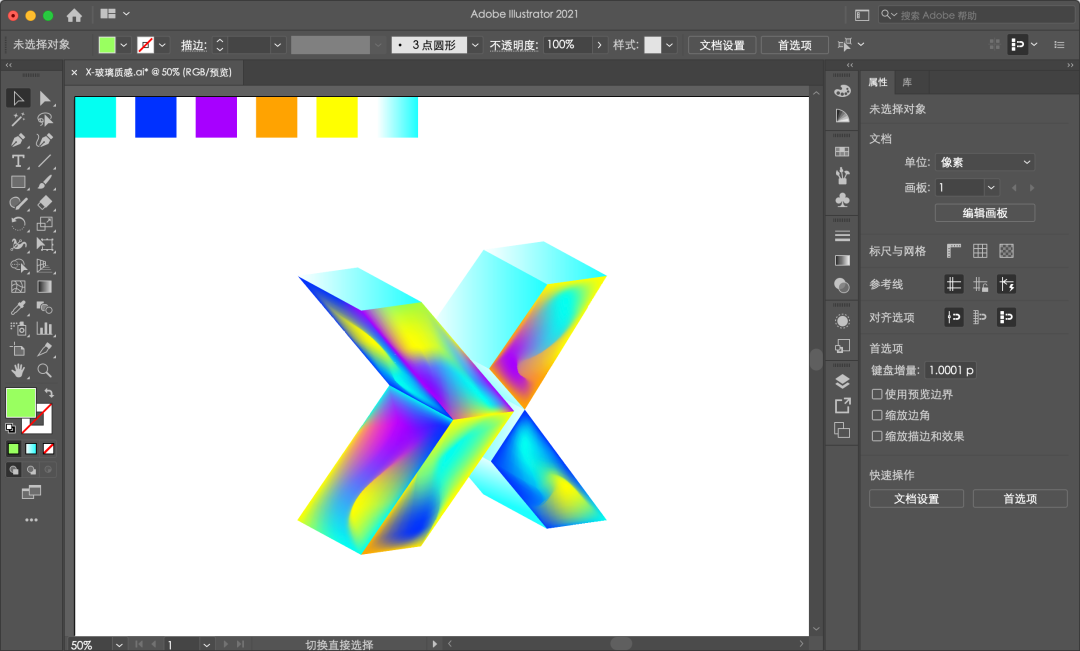Toggle the grid display button
Screen dimensions: 1080x651
pos(980,251)
